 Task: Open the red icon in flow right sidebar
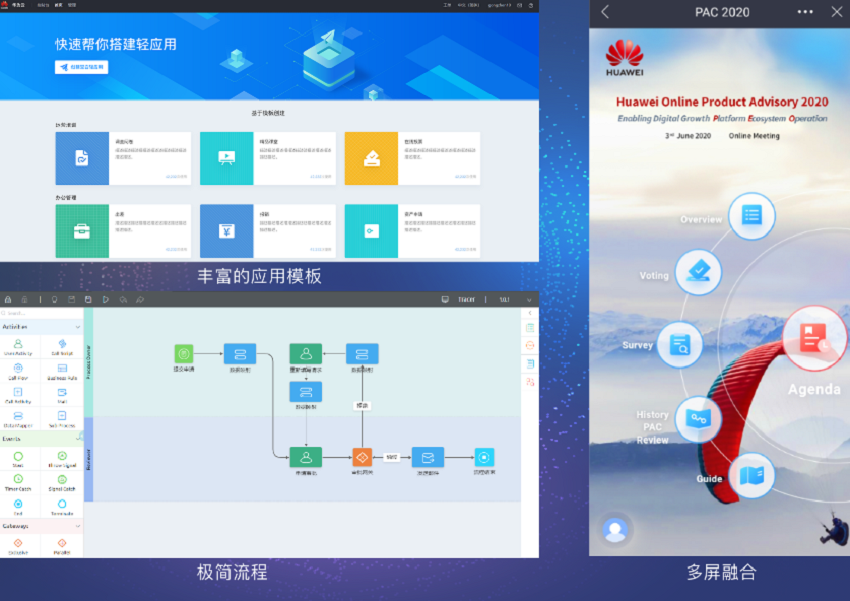point(530,382)
